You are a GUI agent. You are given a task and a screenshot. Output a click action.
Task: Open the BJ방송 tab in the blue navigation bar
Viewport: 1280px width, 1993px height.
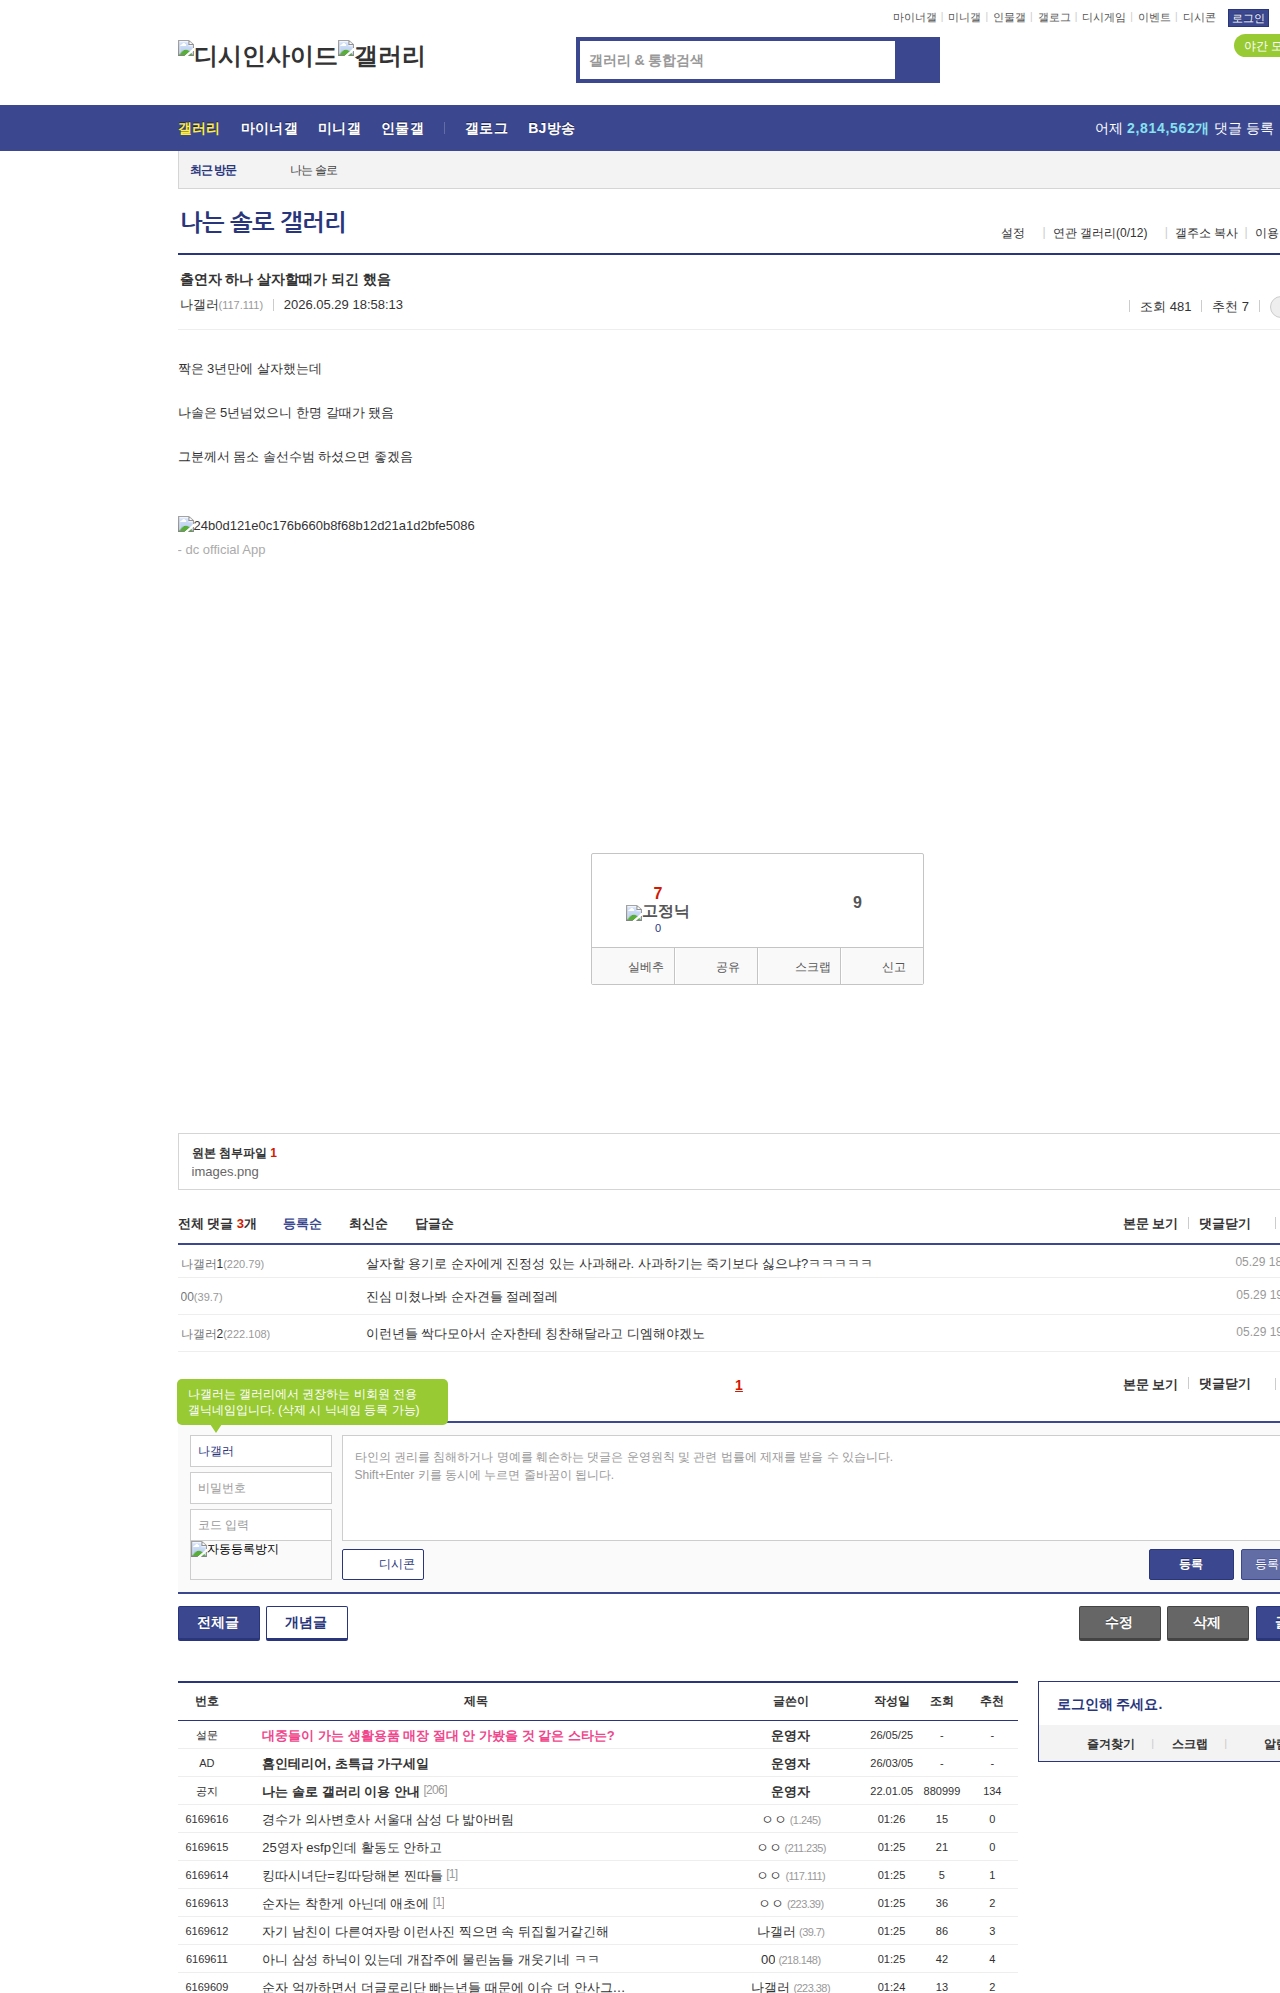(551, 129)
